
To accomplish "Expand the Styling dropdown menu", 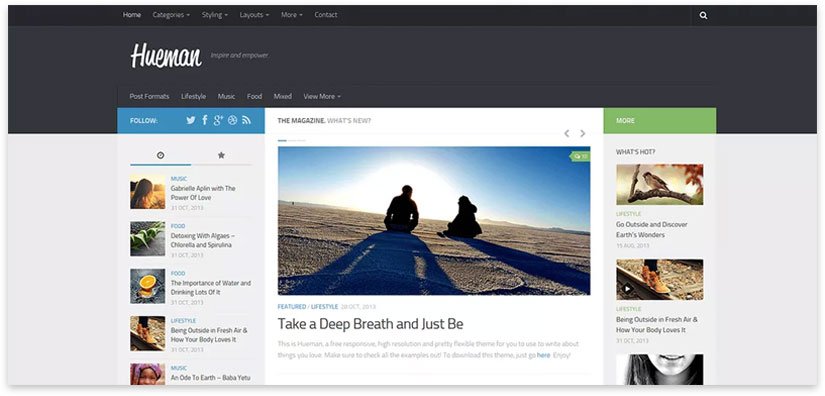I will [215, 15].
